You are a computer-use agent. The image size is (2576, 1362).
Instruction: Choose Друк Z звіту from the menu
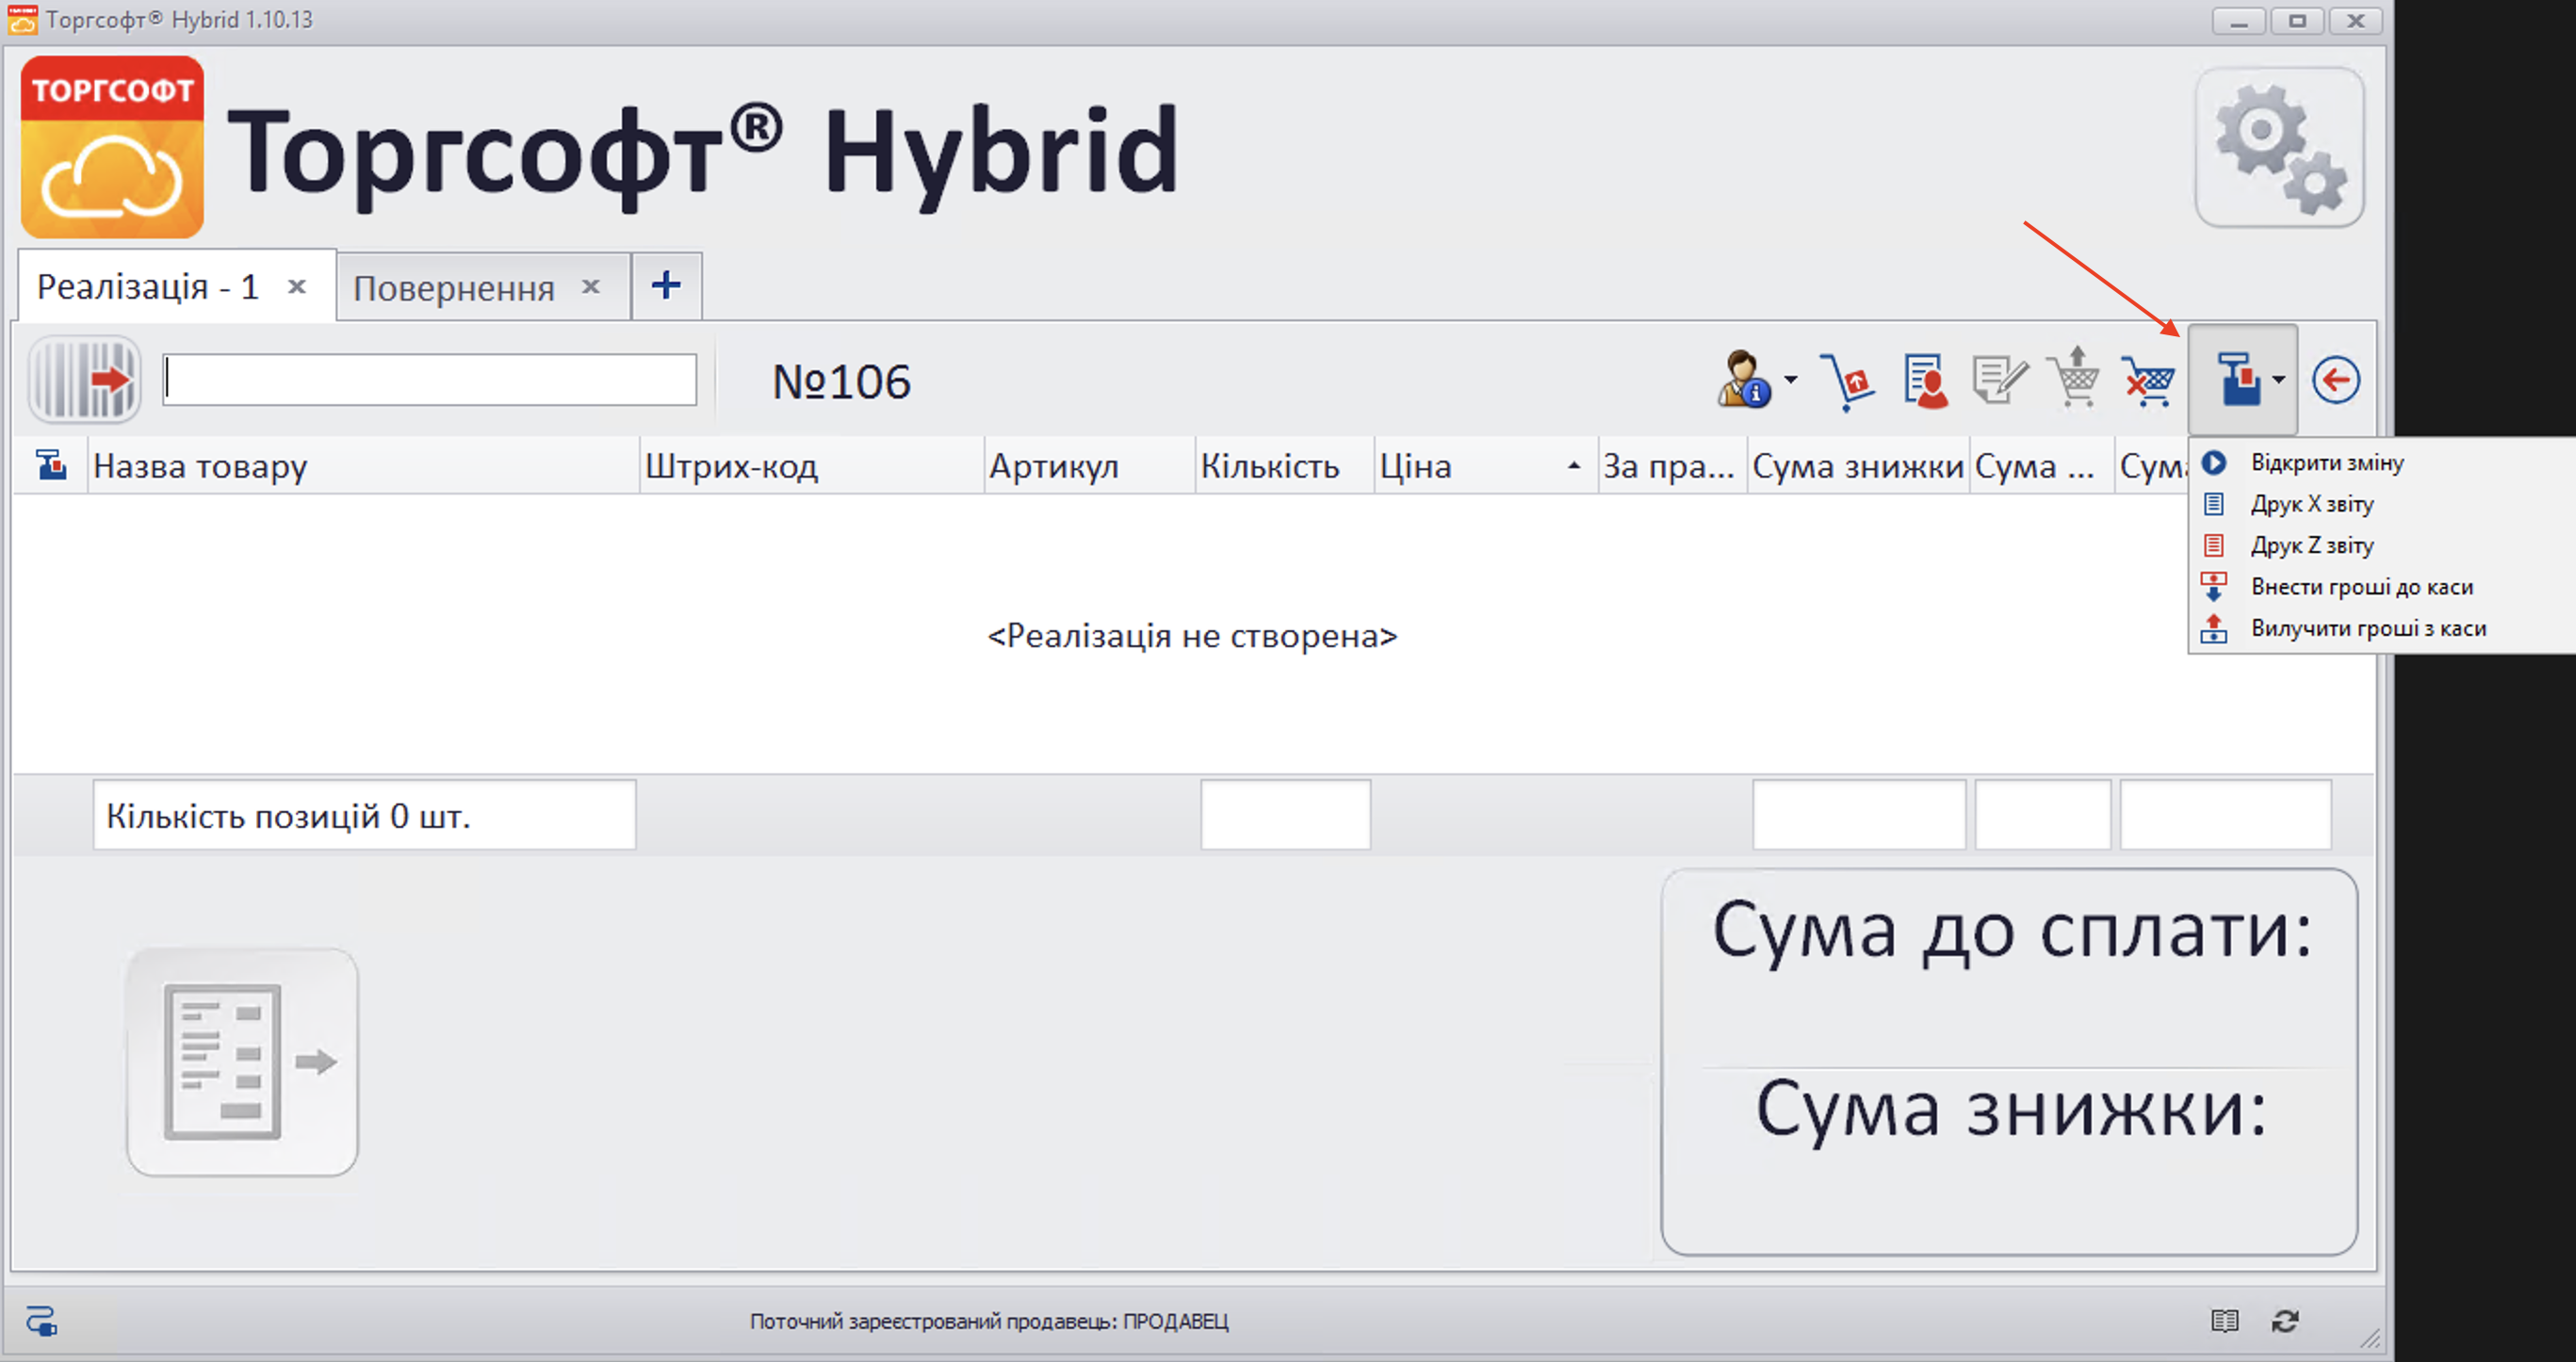point(2312,545)
